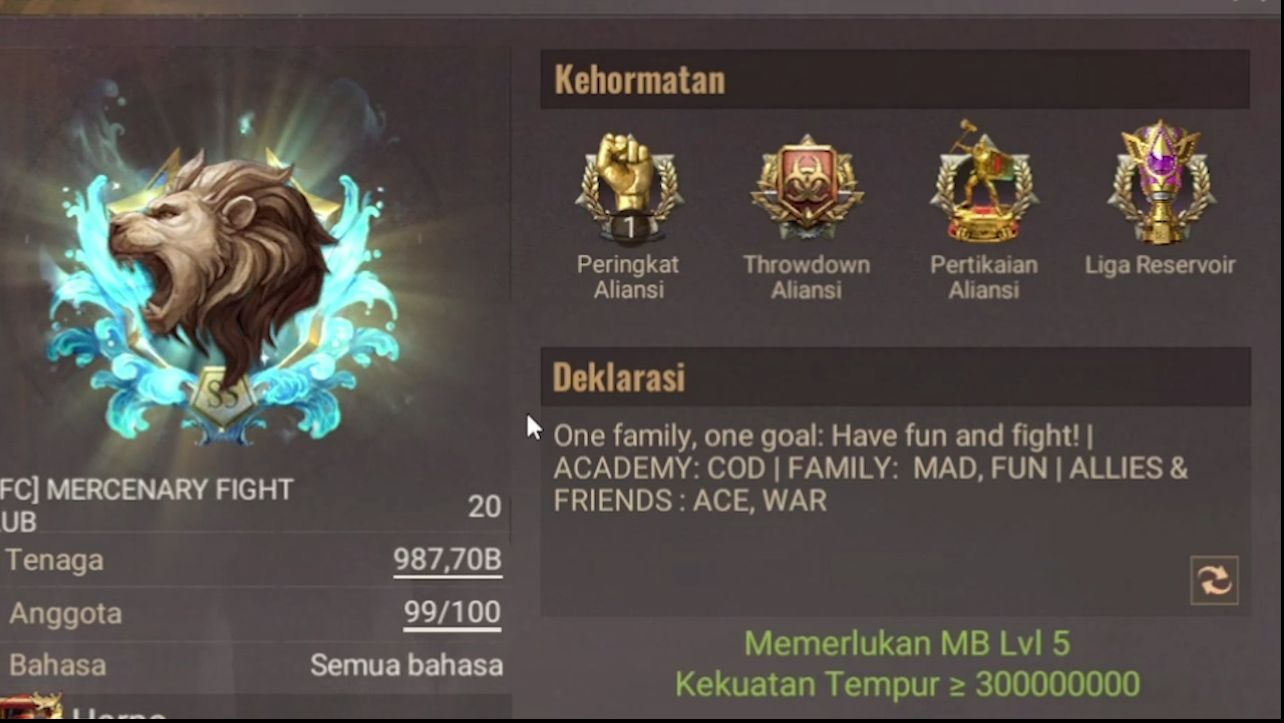Click the Pertikaian Aliansi warrior trophy

[983, 182]
